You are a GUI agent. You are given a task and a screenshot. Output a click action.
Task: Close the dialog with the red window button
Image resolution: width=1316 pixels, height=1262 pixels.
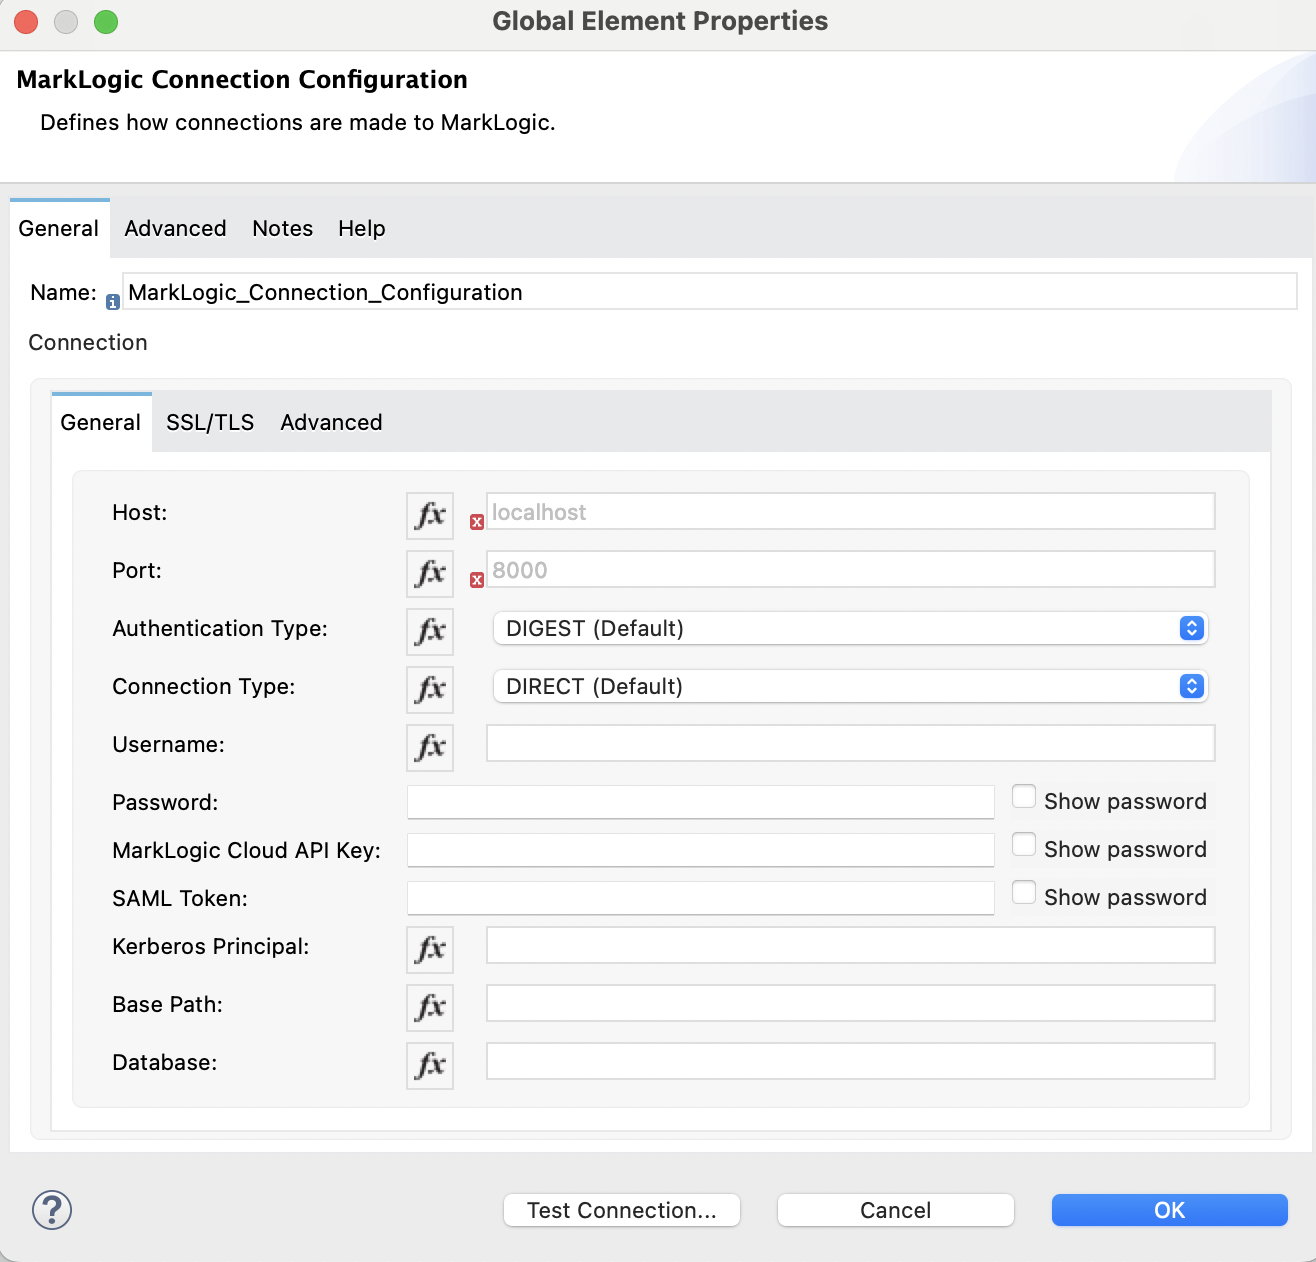tap(26, 21)
